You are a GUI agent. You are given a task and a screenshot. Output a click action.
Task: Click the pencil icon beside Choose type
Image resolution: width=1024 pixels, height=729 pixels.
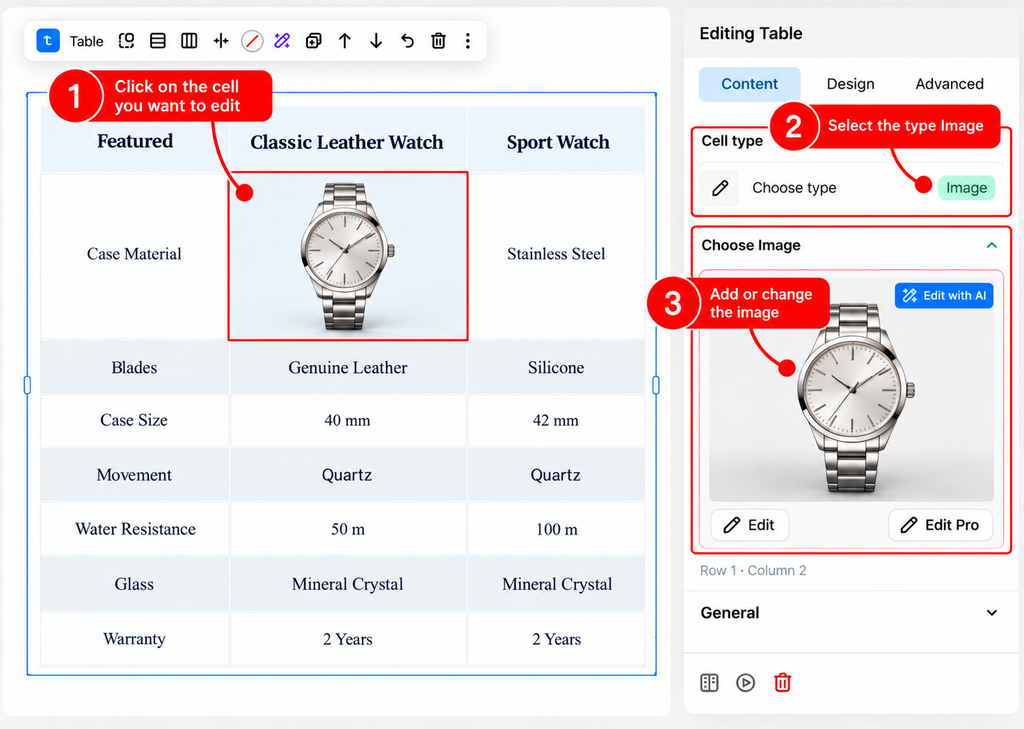pyautogui.click(x=720, y=188)
